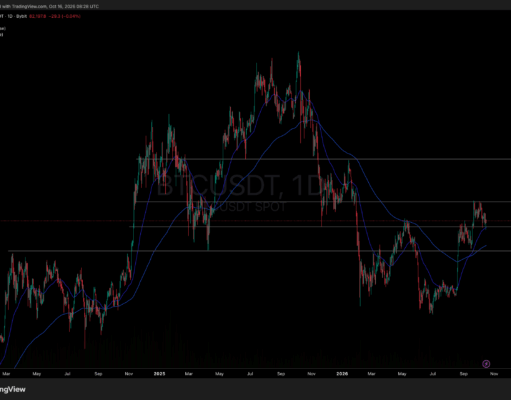Click the 2025 year label on time axis
This screenshot has height=400, width=511.
159,374
